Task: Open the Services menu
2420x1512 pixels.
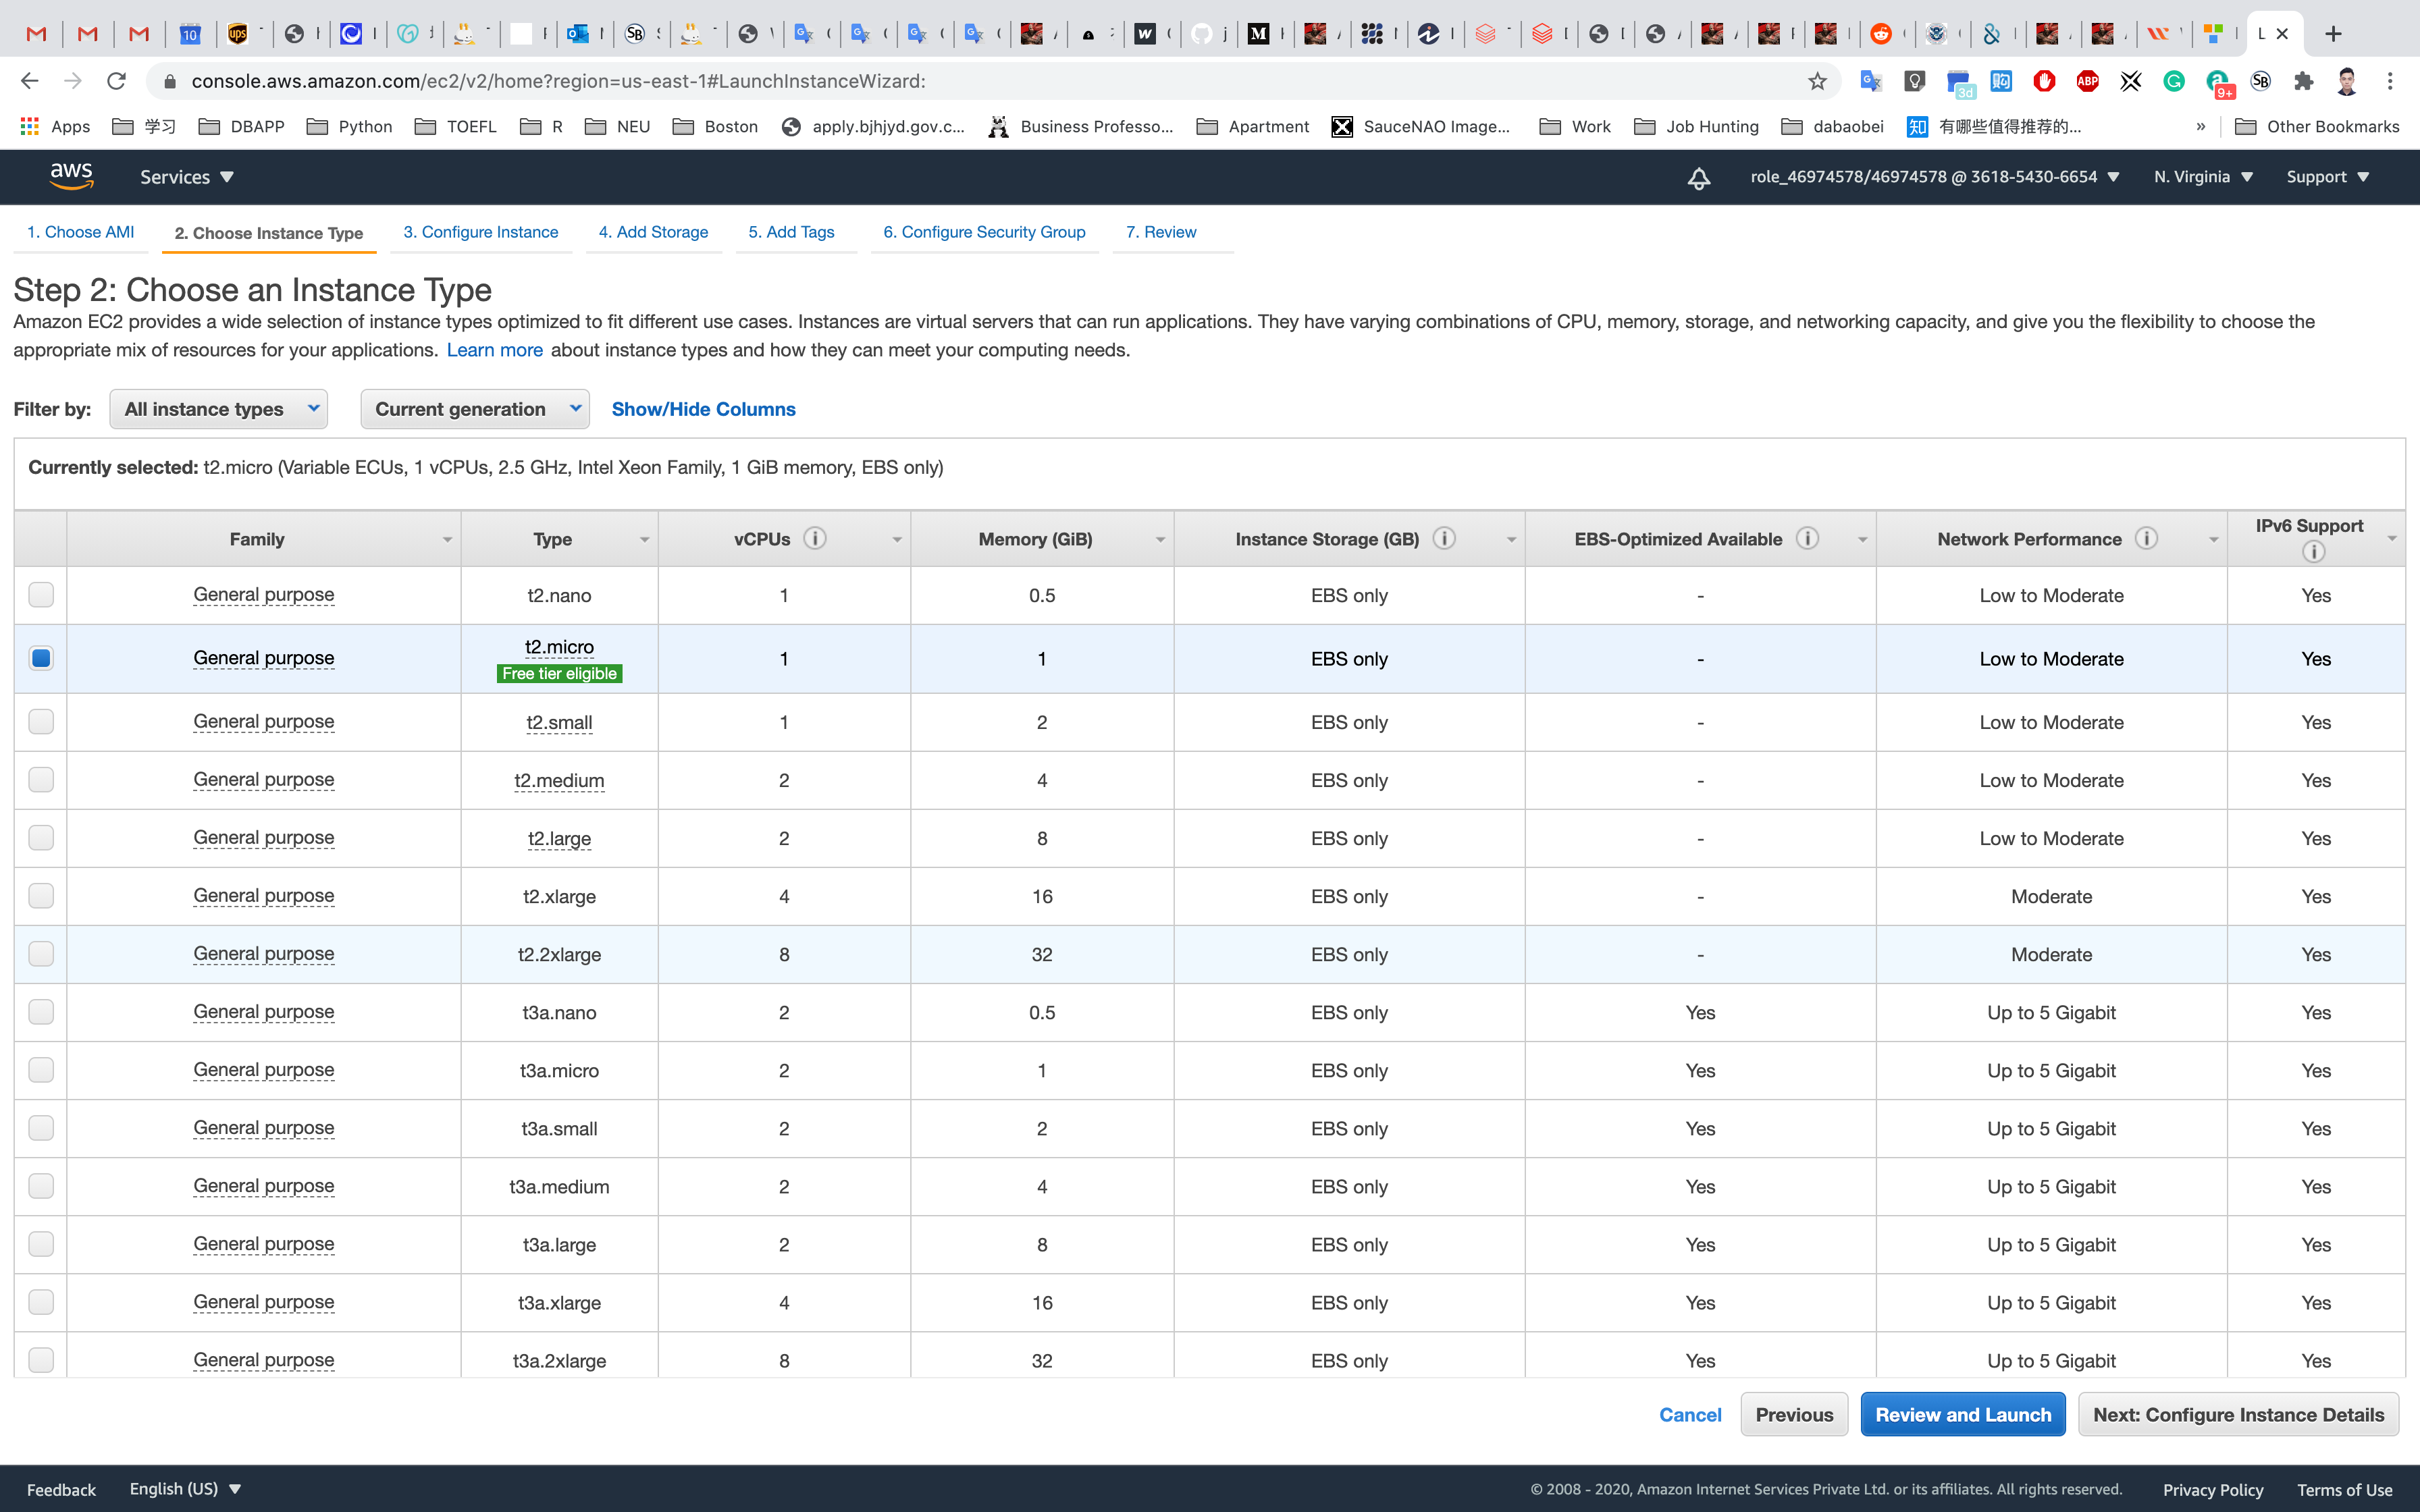Action: click(x=186, y=177)
